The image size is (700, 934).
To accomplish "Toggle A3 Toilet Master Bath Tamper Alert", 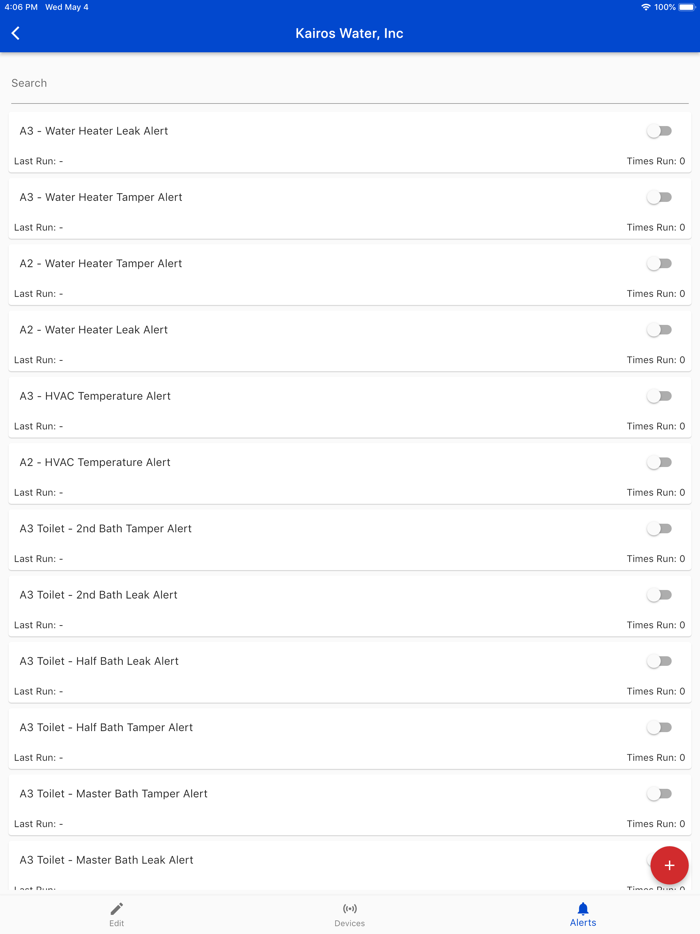I will coord(659,794).
